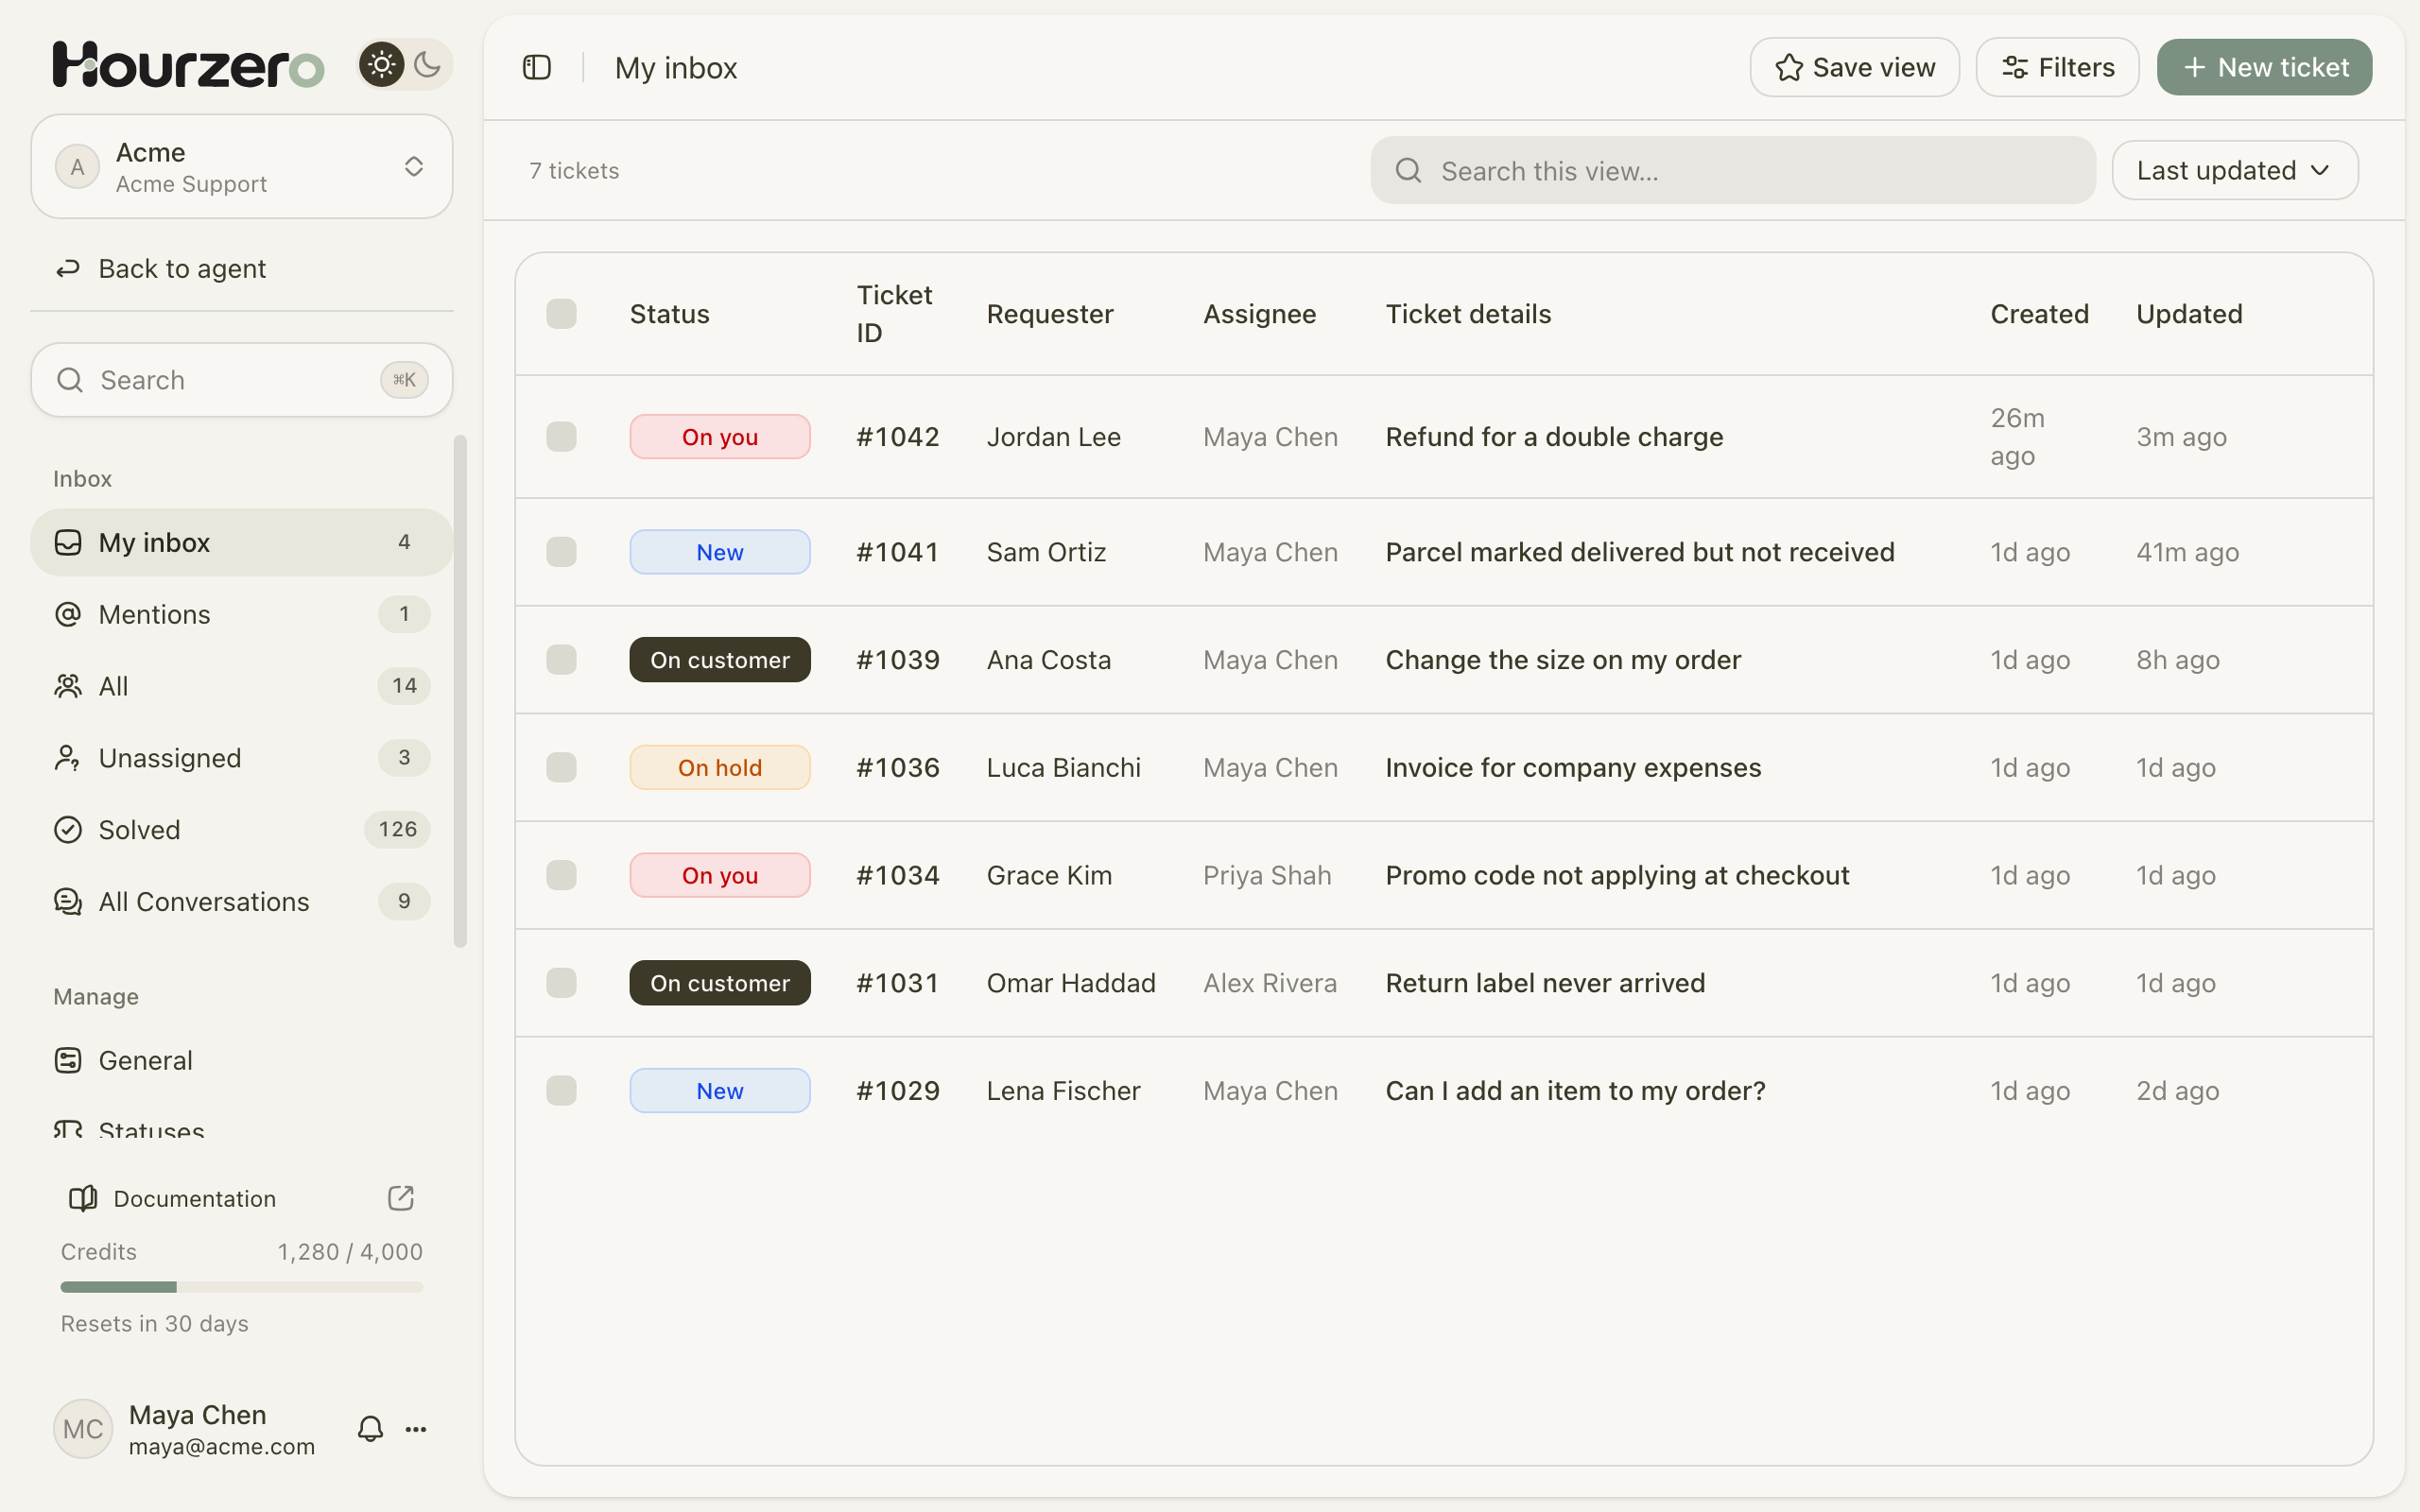Click the General settings icon

[68, 1060]
